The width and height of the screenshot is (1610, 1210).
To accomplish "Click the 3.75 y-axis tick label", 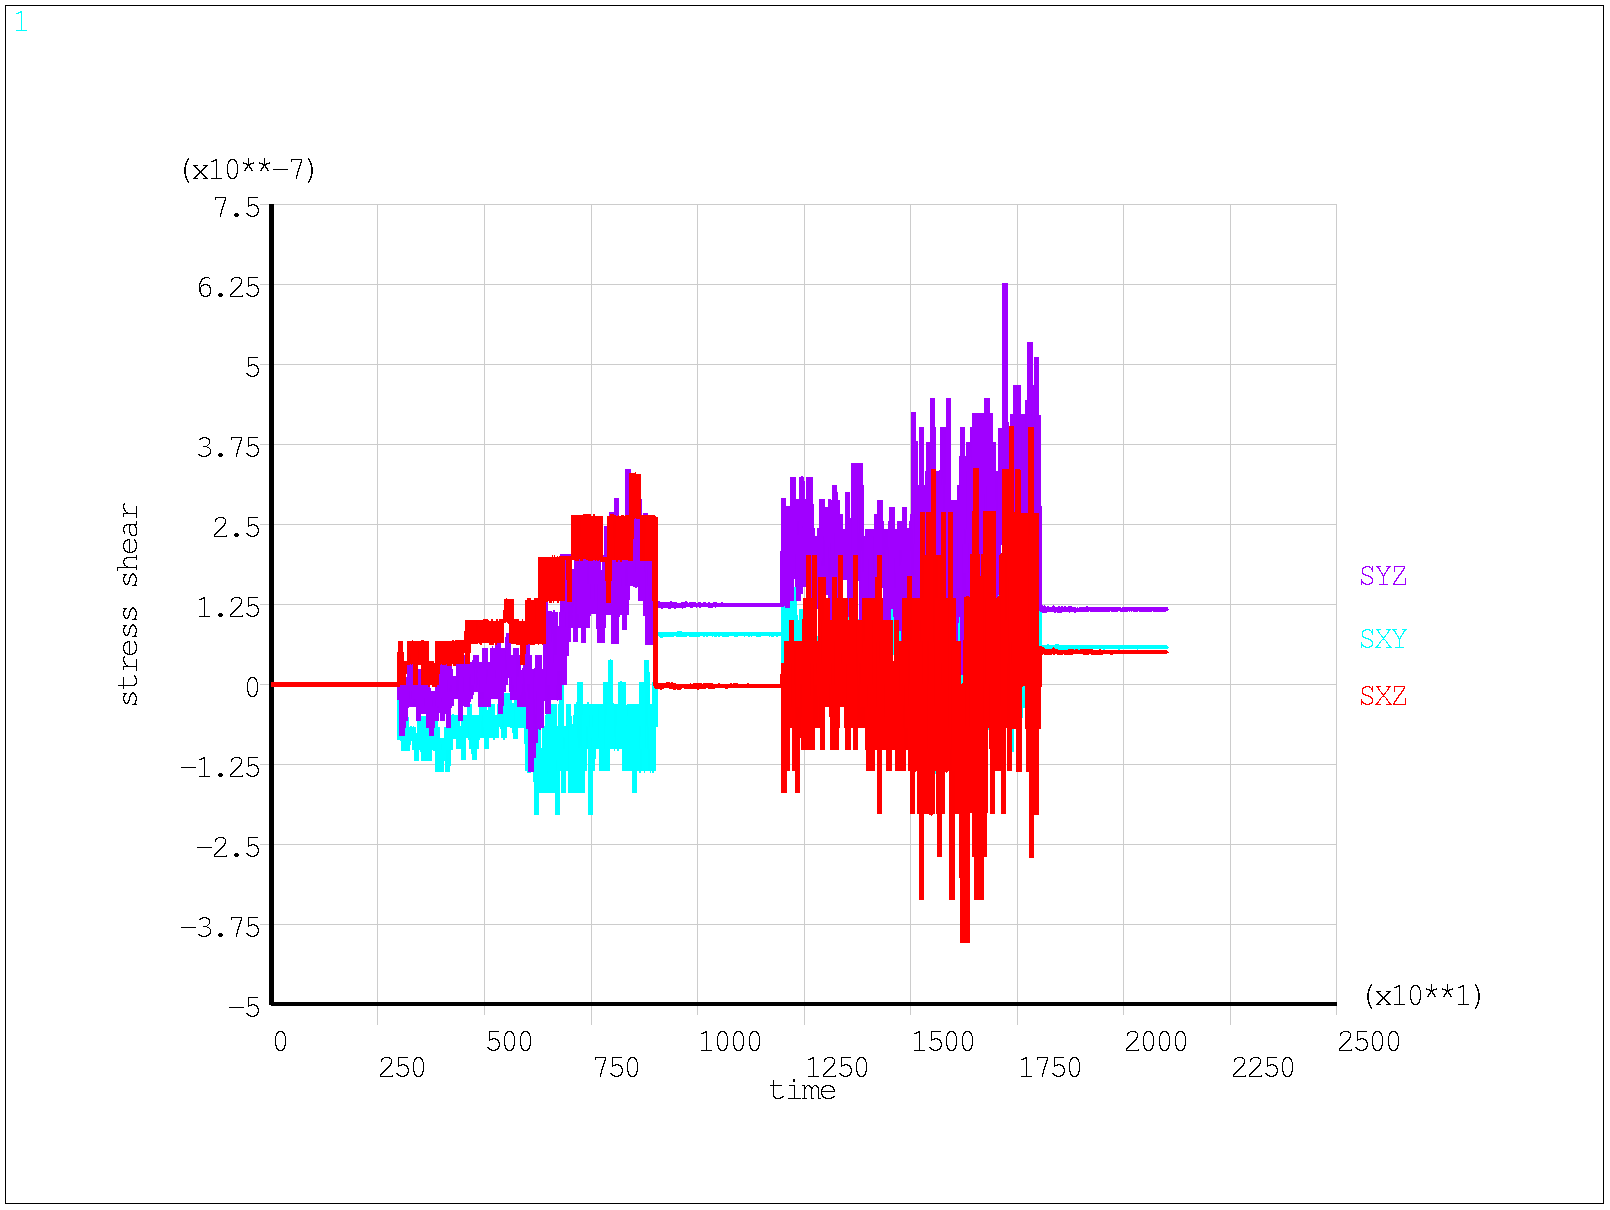I will [x=229, y=447].
